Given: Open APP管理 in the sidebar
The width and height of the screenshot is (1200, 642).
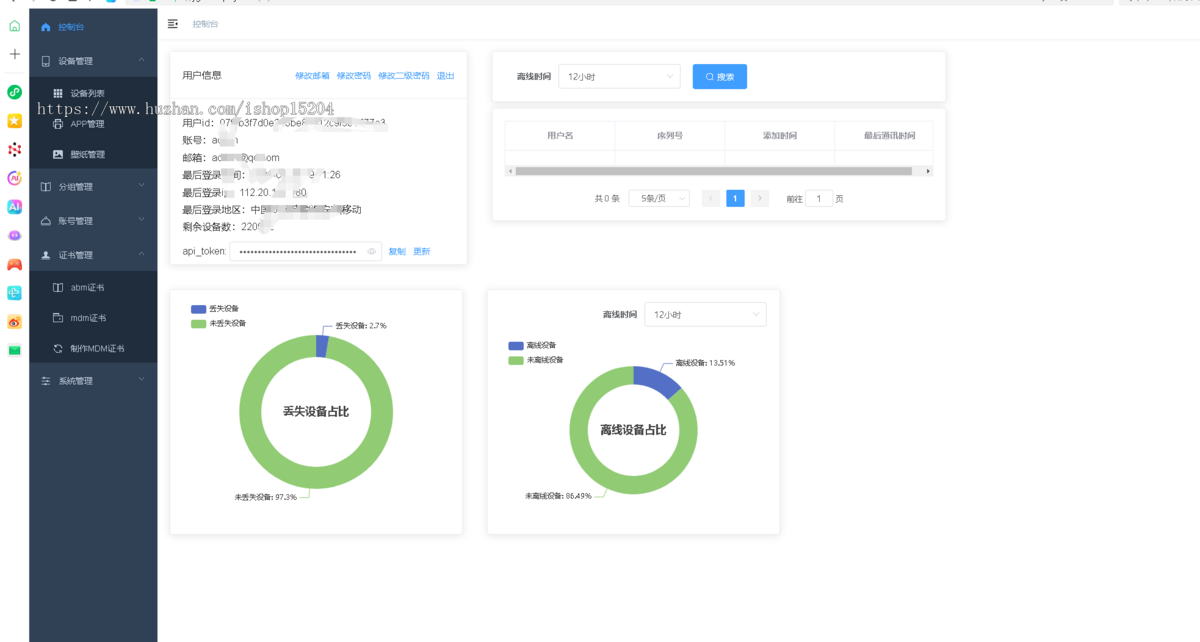Looking at the screenshot, I should tap(93, 124).
